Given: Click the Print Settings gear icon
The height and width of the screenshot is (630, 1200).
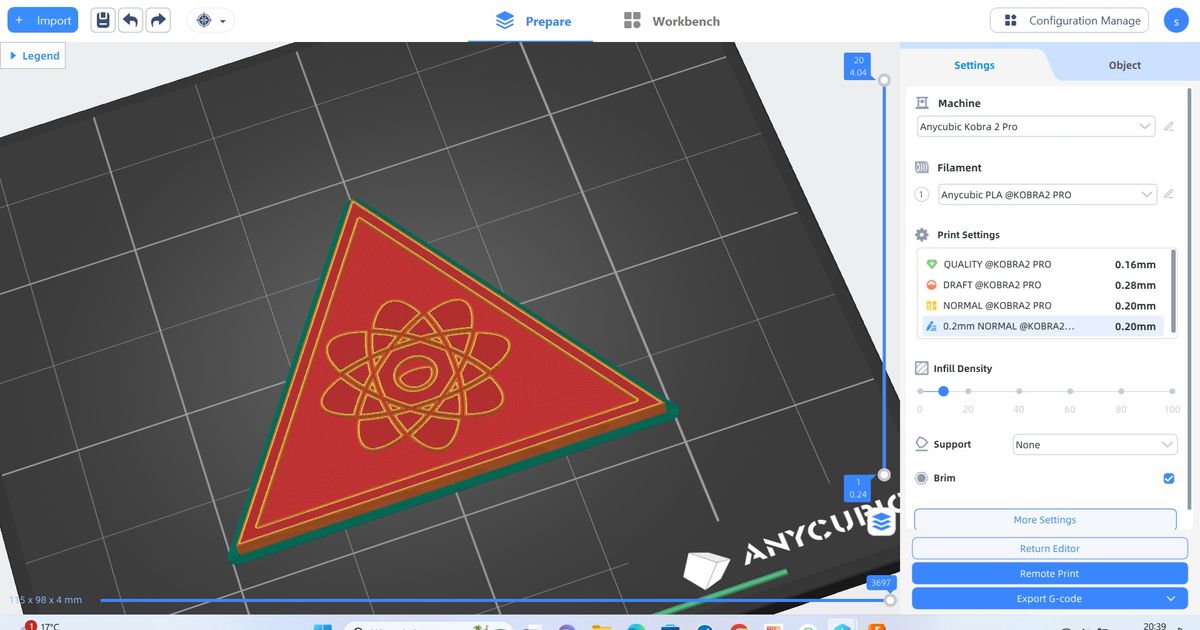Looking at the screenshot, I should tap(921, 234).
